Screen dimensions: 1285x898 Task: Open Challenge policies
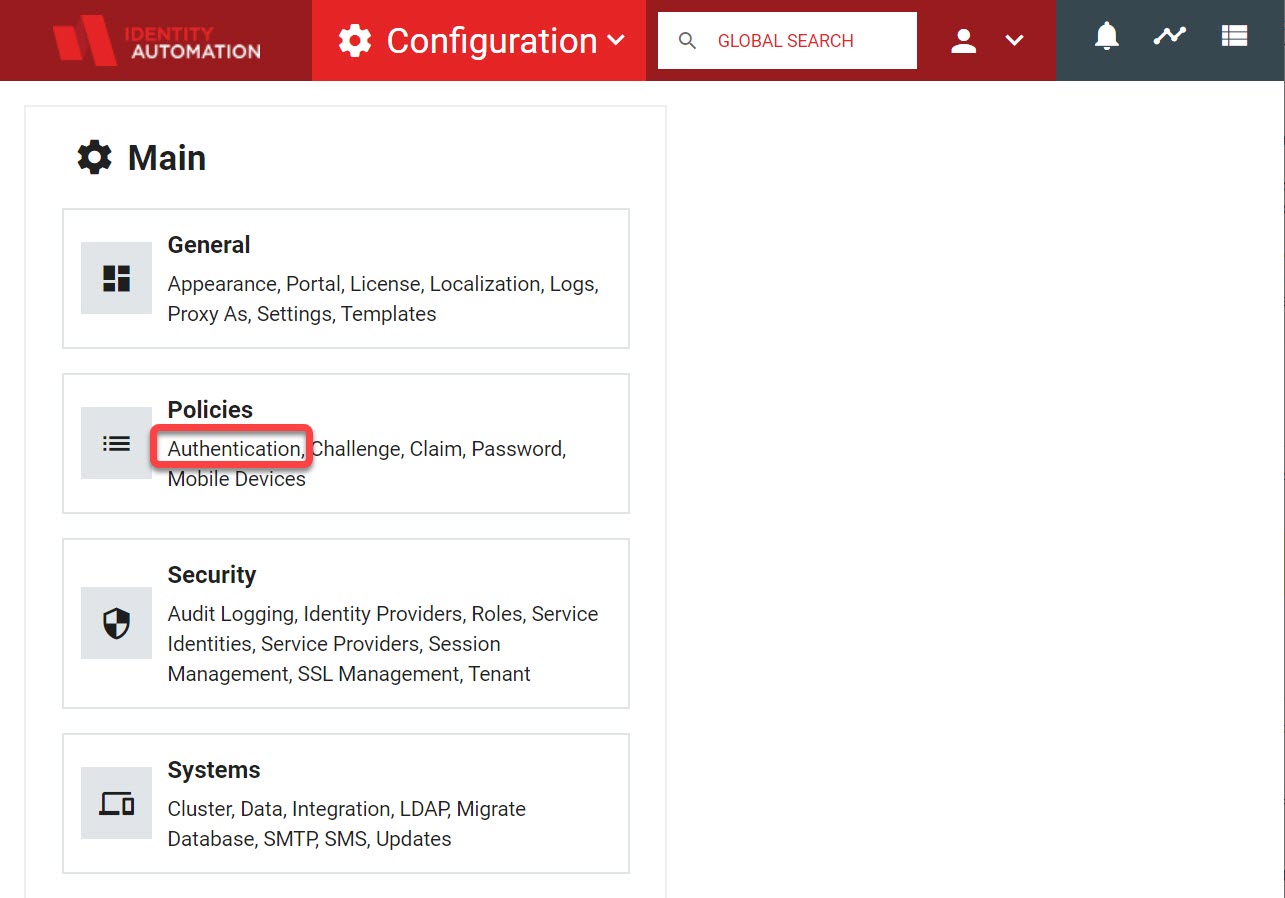(x=356, y=449)
